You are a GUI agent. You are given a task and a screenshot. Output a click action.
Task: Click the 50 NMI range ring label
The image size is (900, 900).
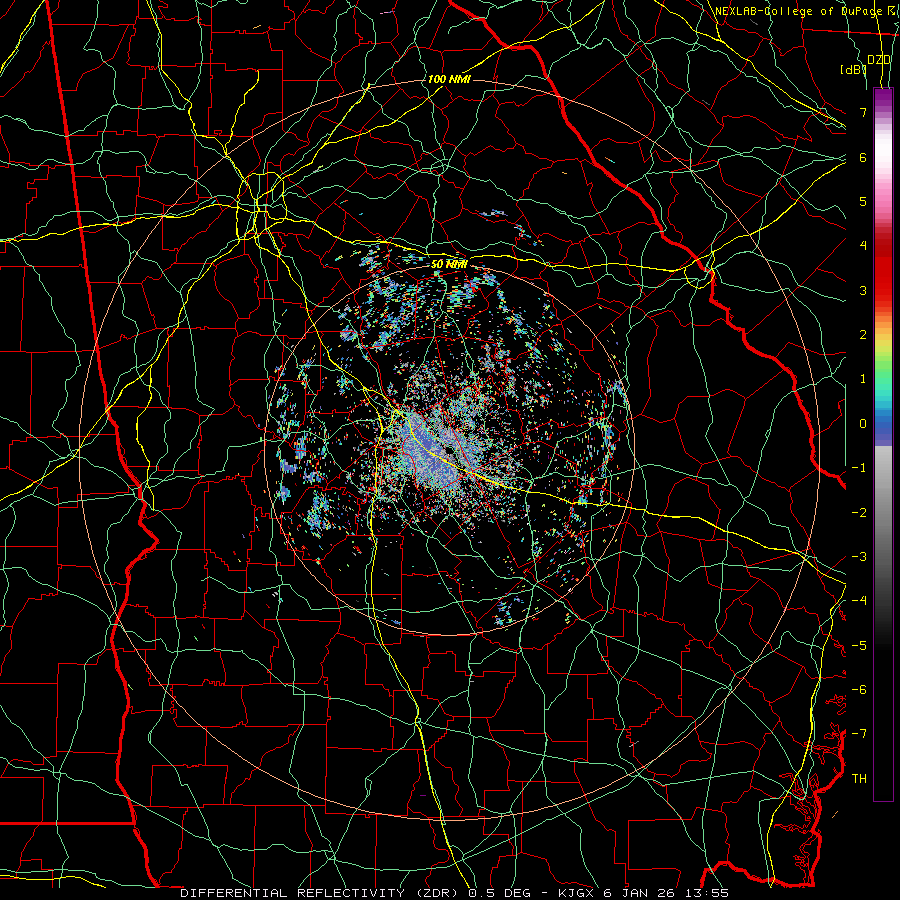449,264
